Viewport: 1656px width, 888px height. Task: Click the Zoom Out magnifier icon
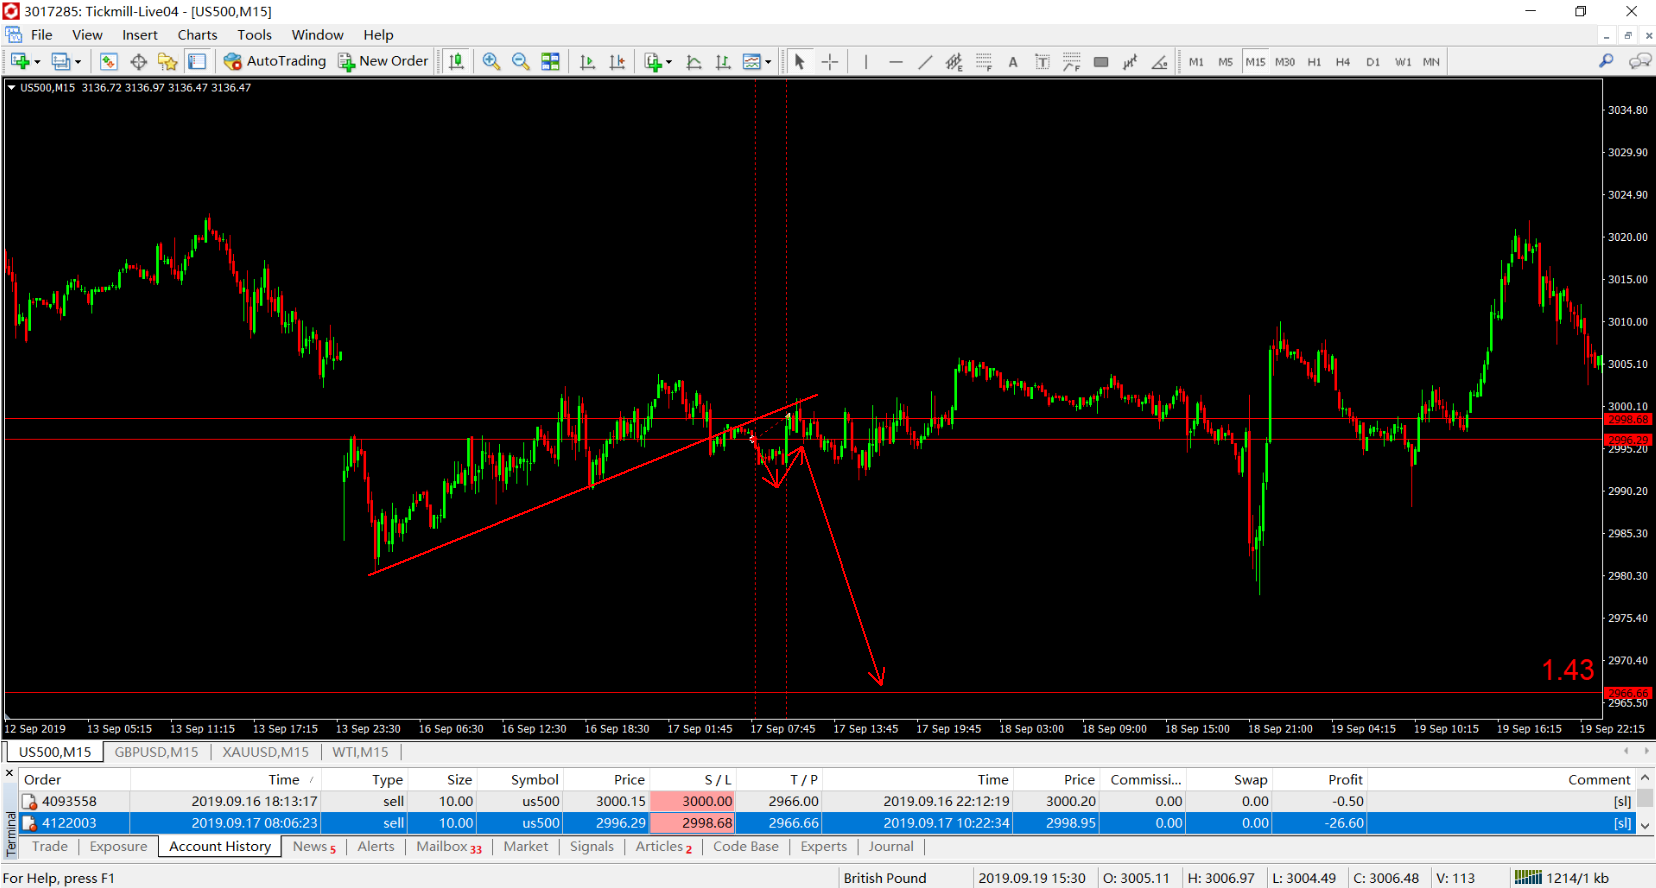click(520, 62)
